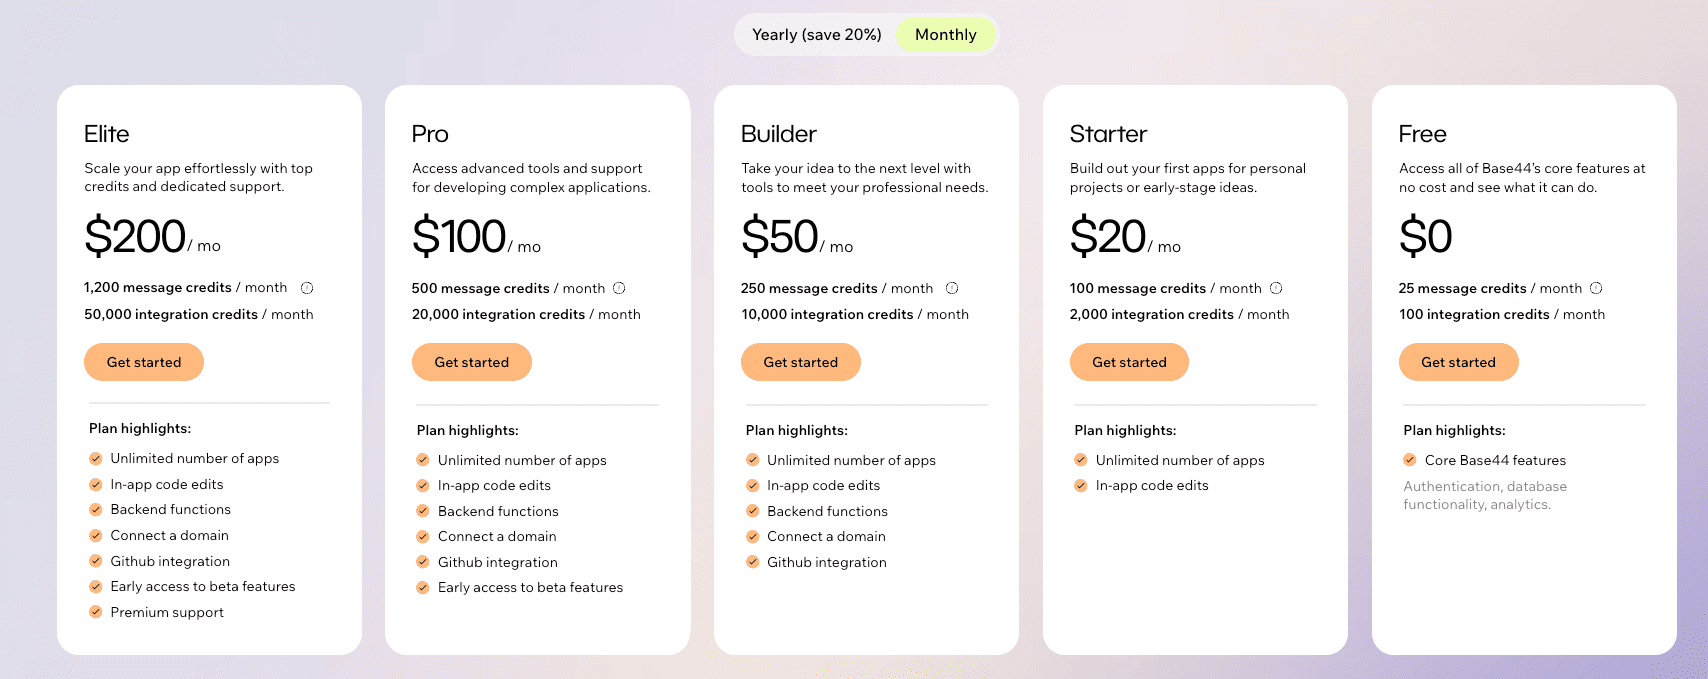Open the Starter message credits info icon
The height and width of the screenshot is (679, 1708).
pos(1277,287)
